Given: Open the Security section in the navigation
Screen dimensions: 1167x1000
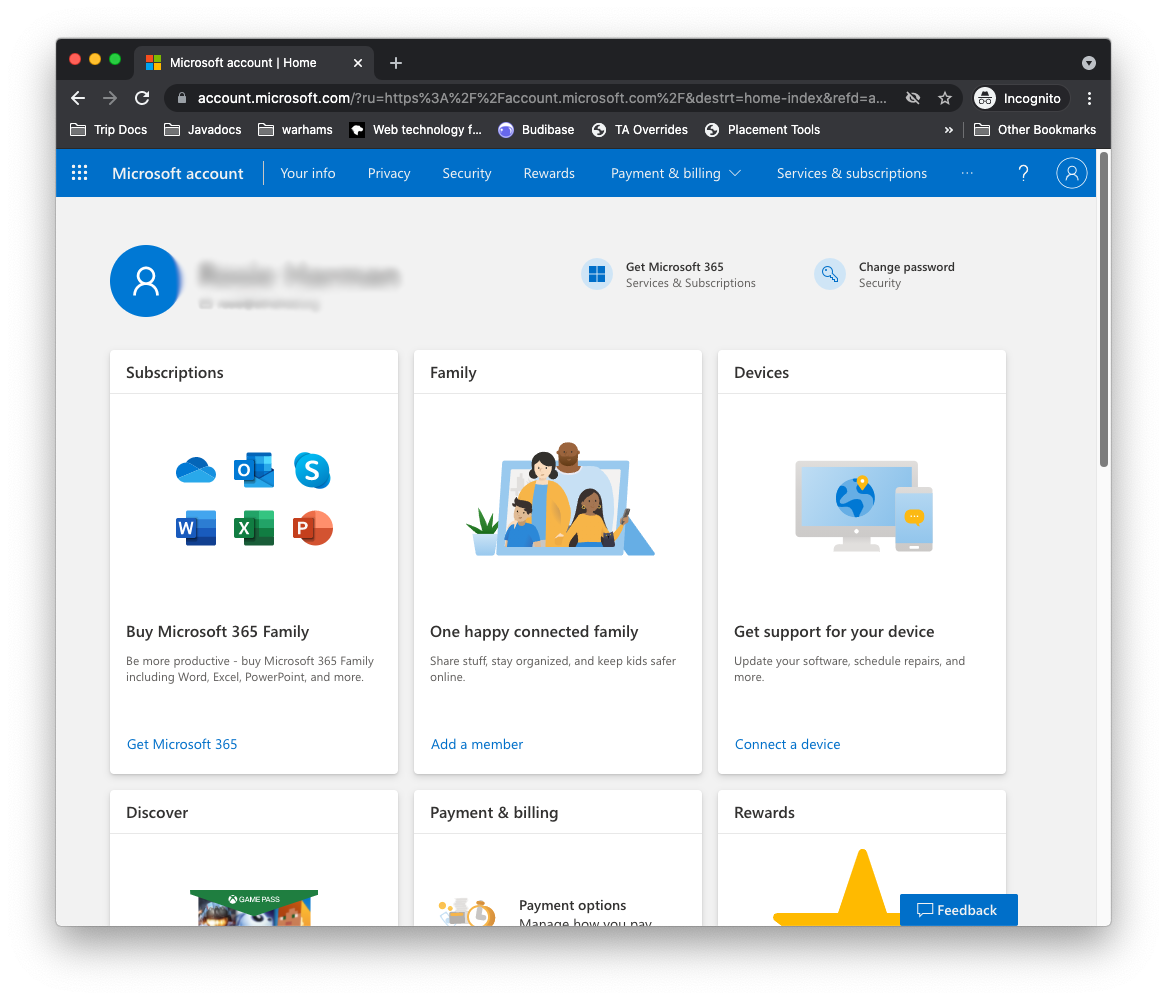Looking at the screenshot, I should [x=466, y=172].
